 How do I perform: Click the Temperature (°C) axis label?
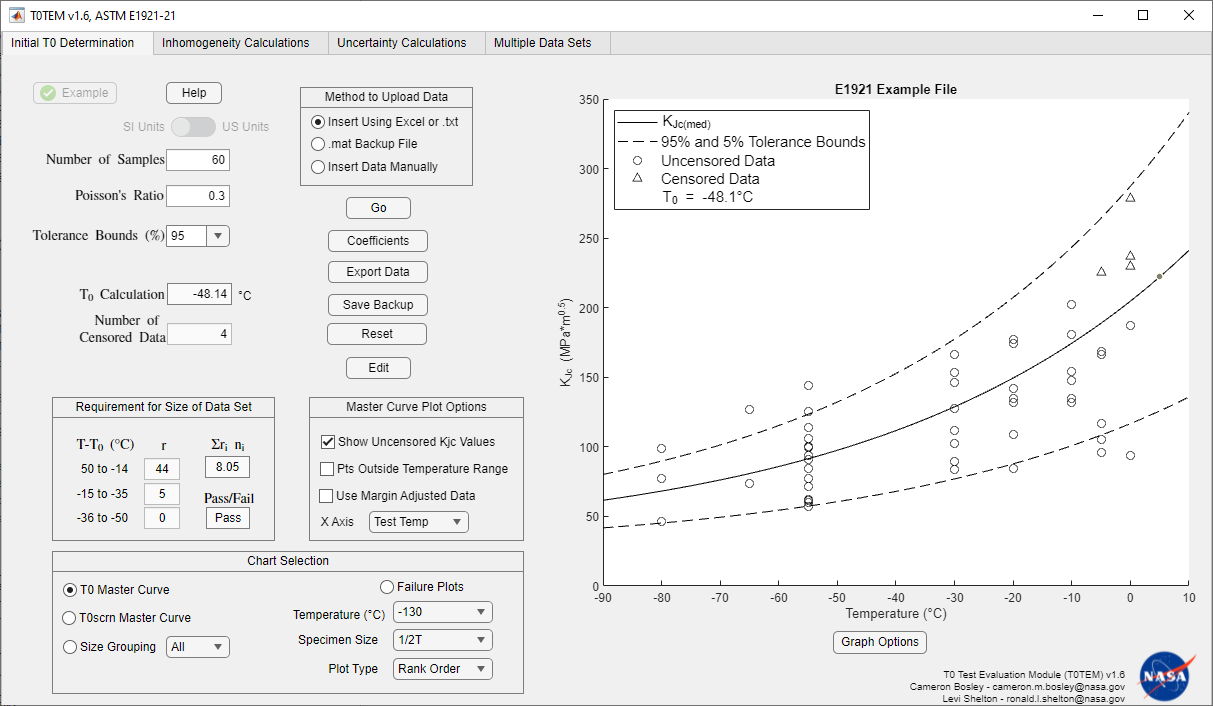(x=896, y=613)
